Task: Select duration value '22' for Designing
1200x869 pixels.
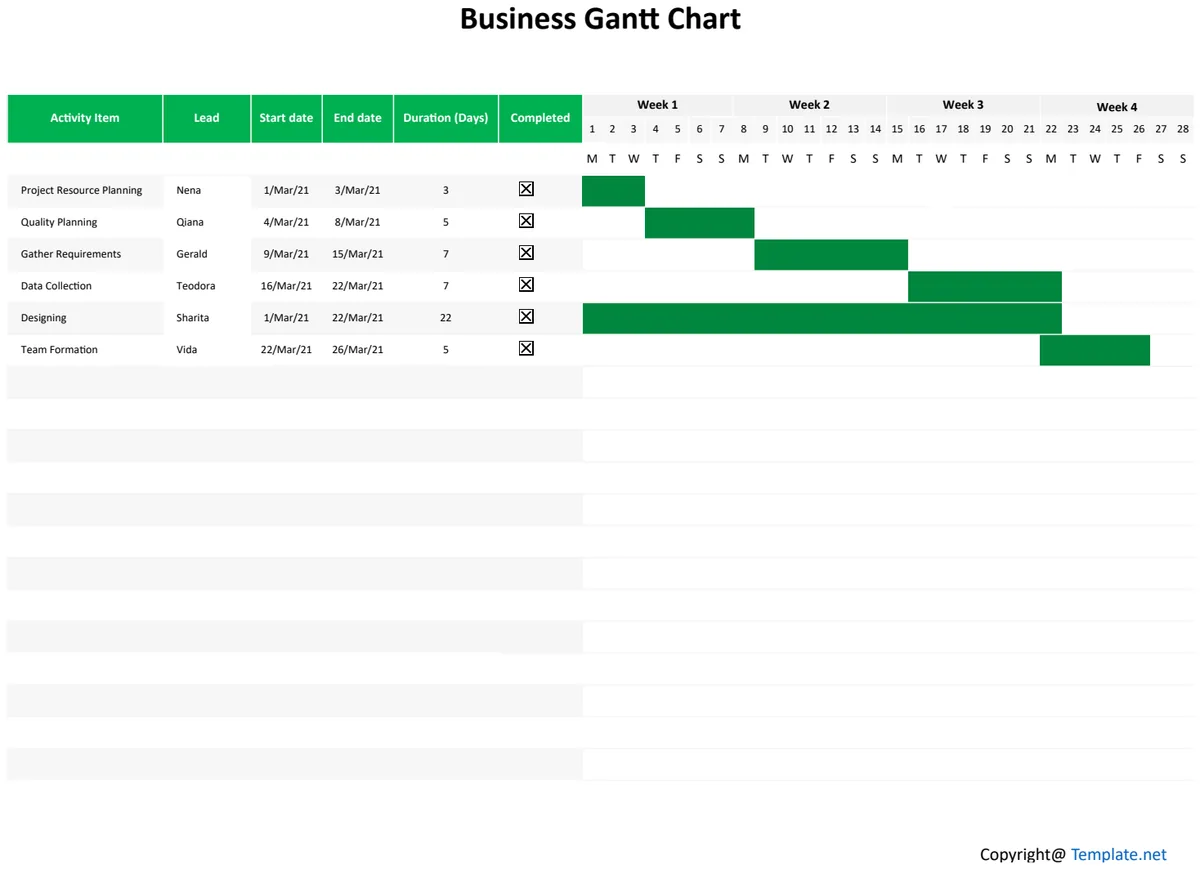Action: (x=446, y=318)
